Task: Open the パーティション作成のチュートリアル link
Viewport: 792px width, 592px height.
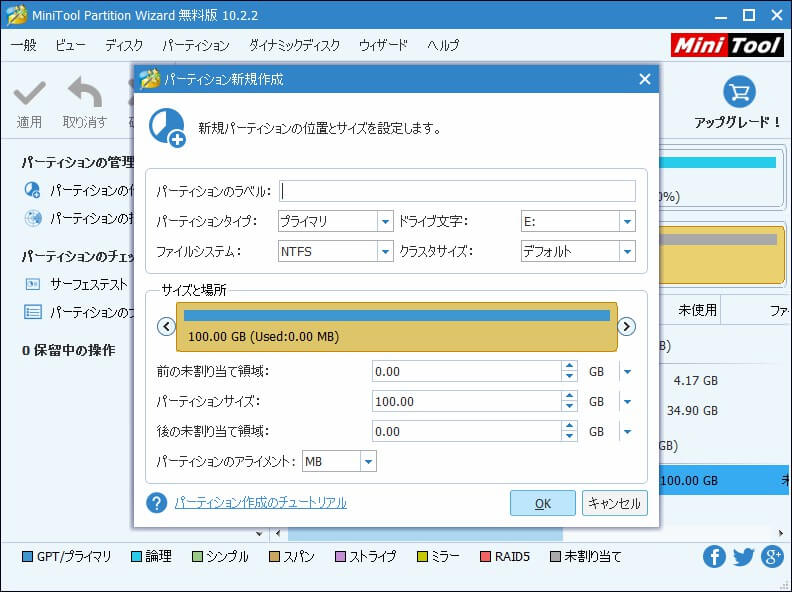Action: 261,503
